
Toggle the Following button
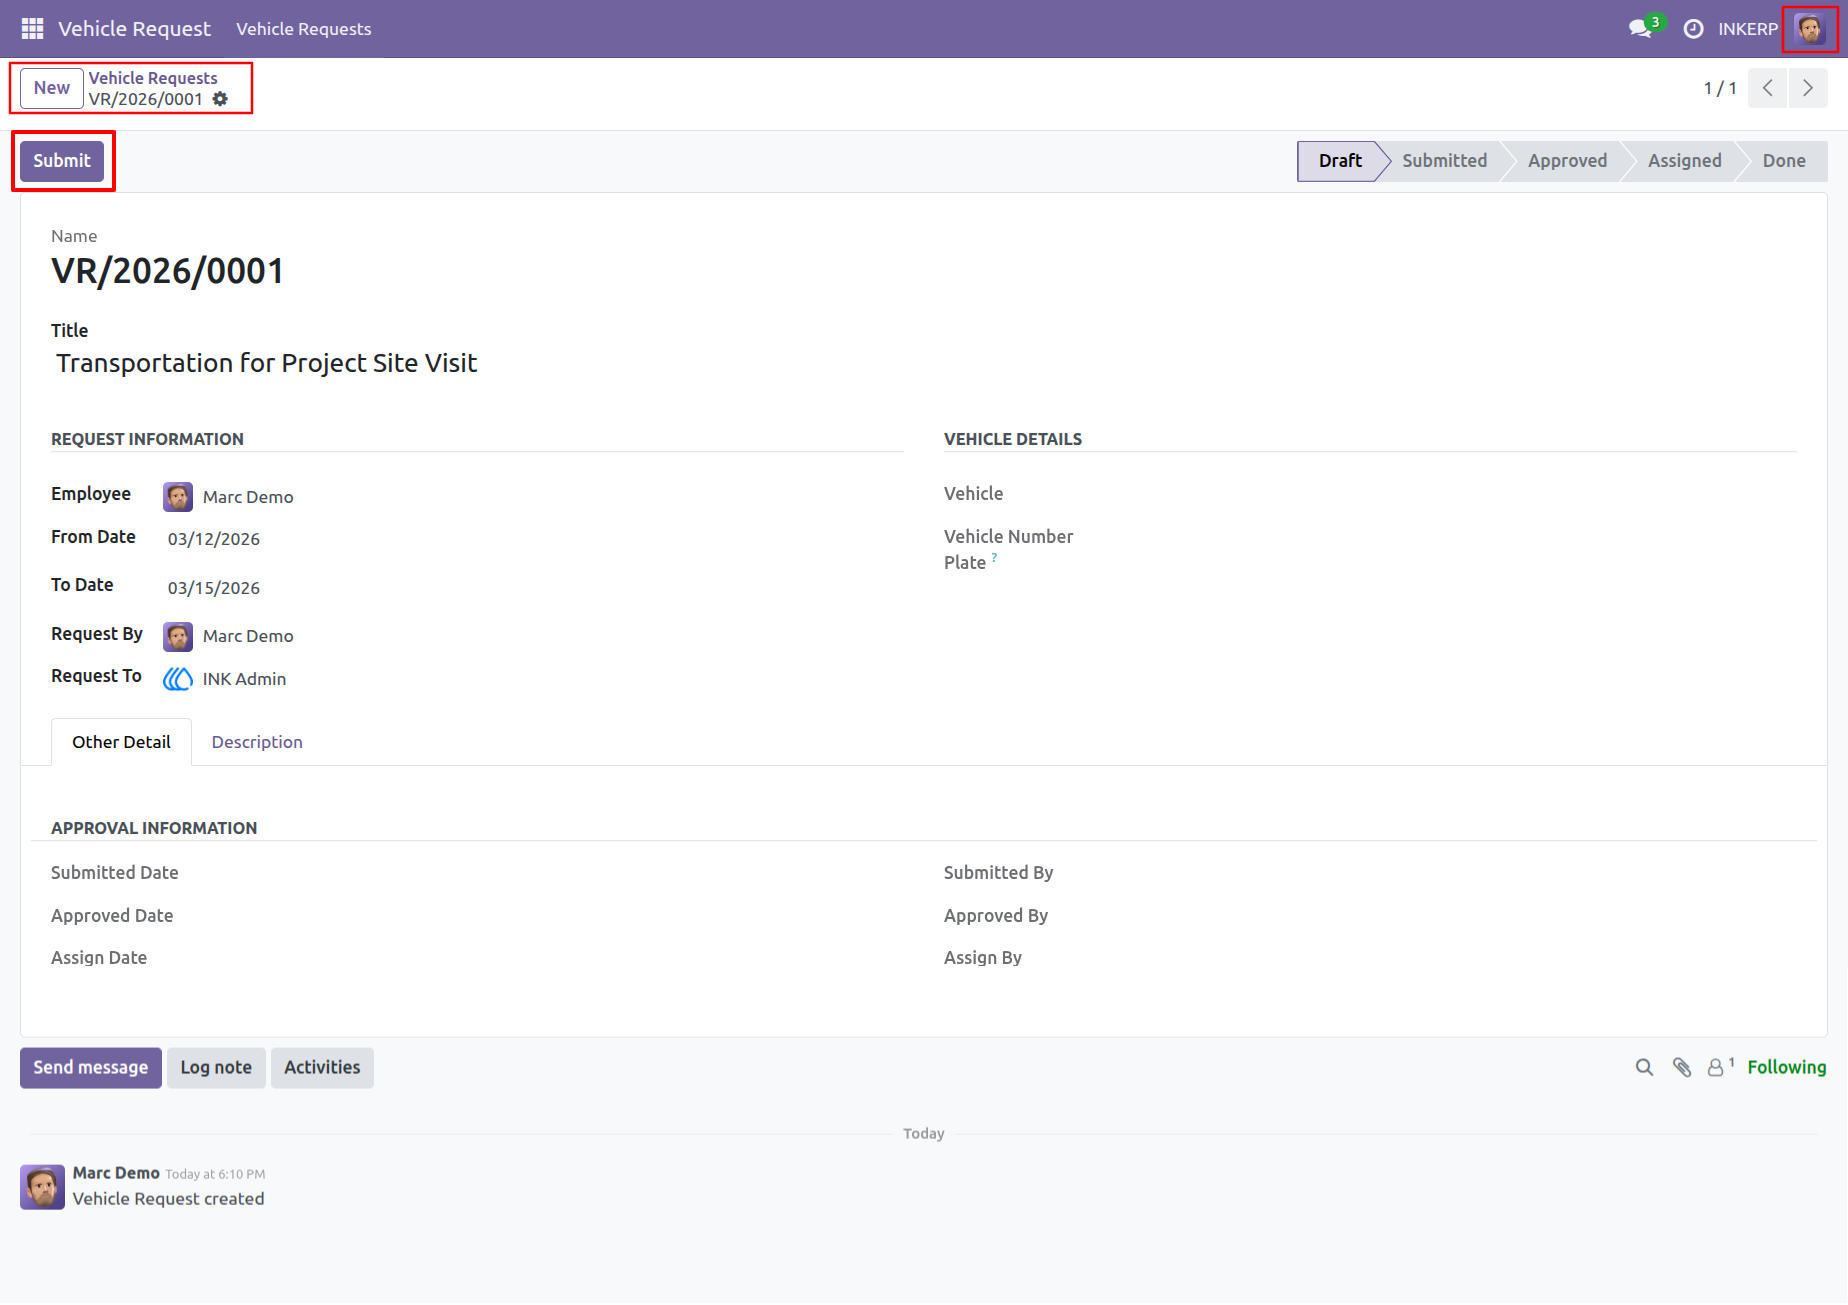point(1787,1068)
